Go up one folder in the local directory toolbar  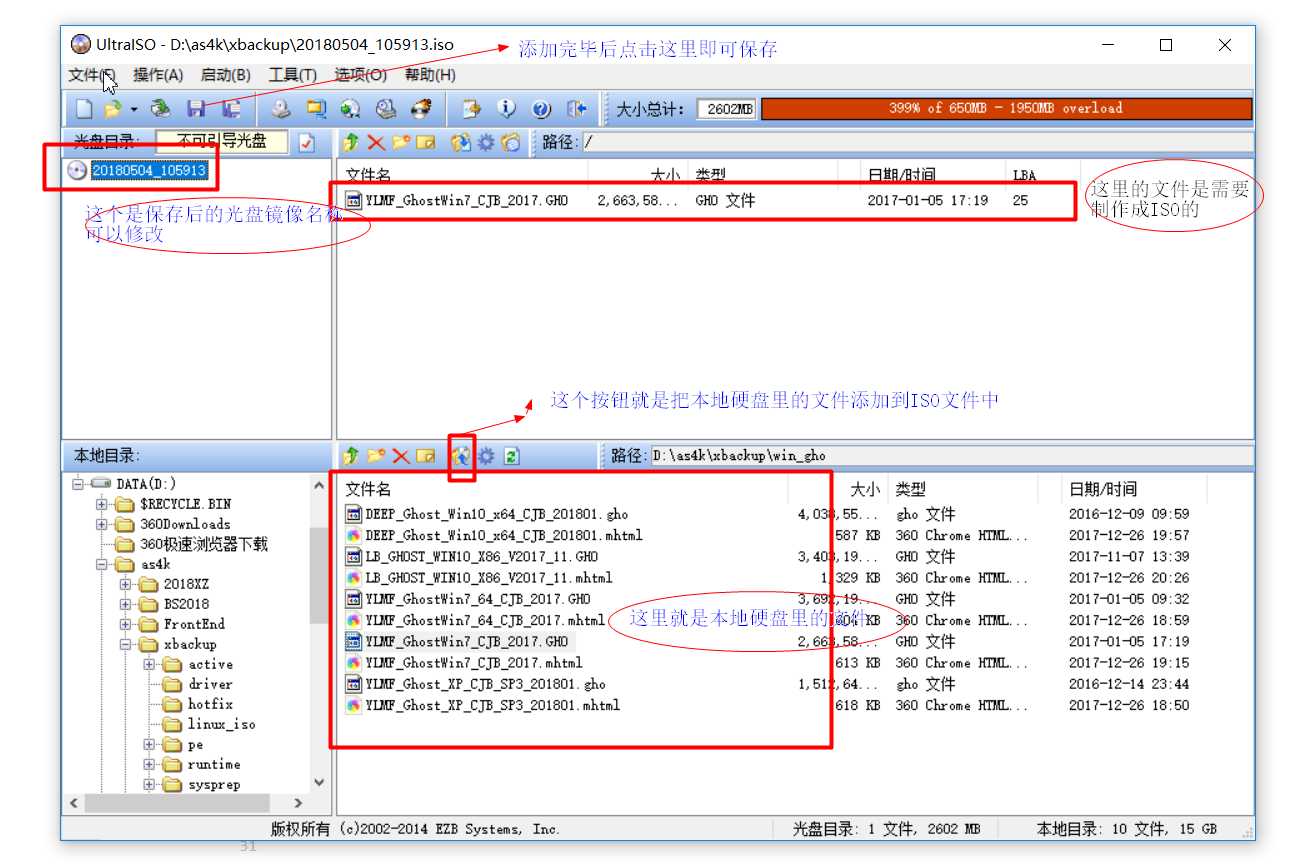point(350,456)
